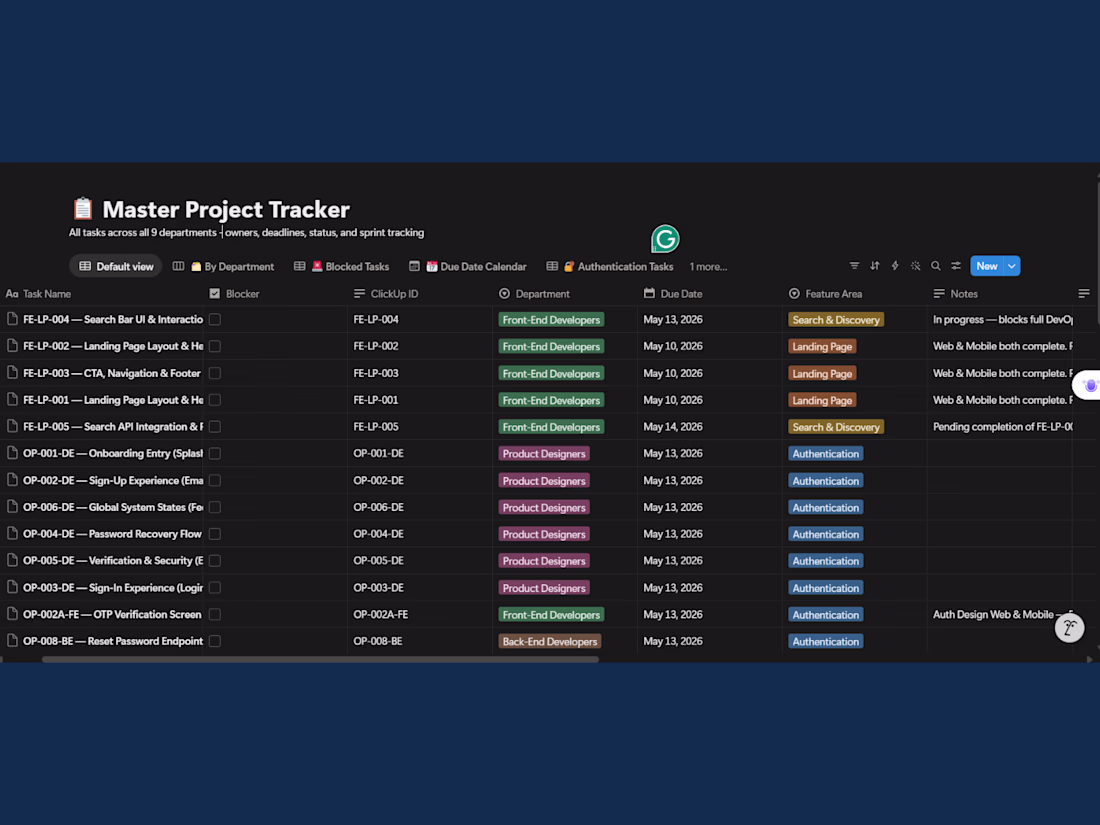Open database search with the magnifier icon
The image size is (1100, 825).
pyautogui.click(x=935, y=266)
